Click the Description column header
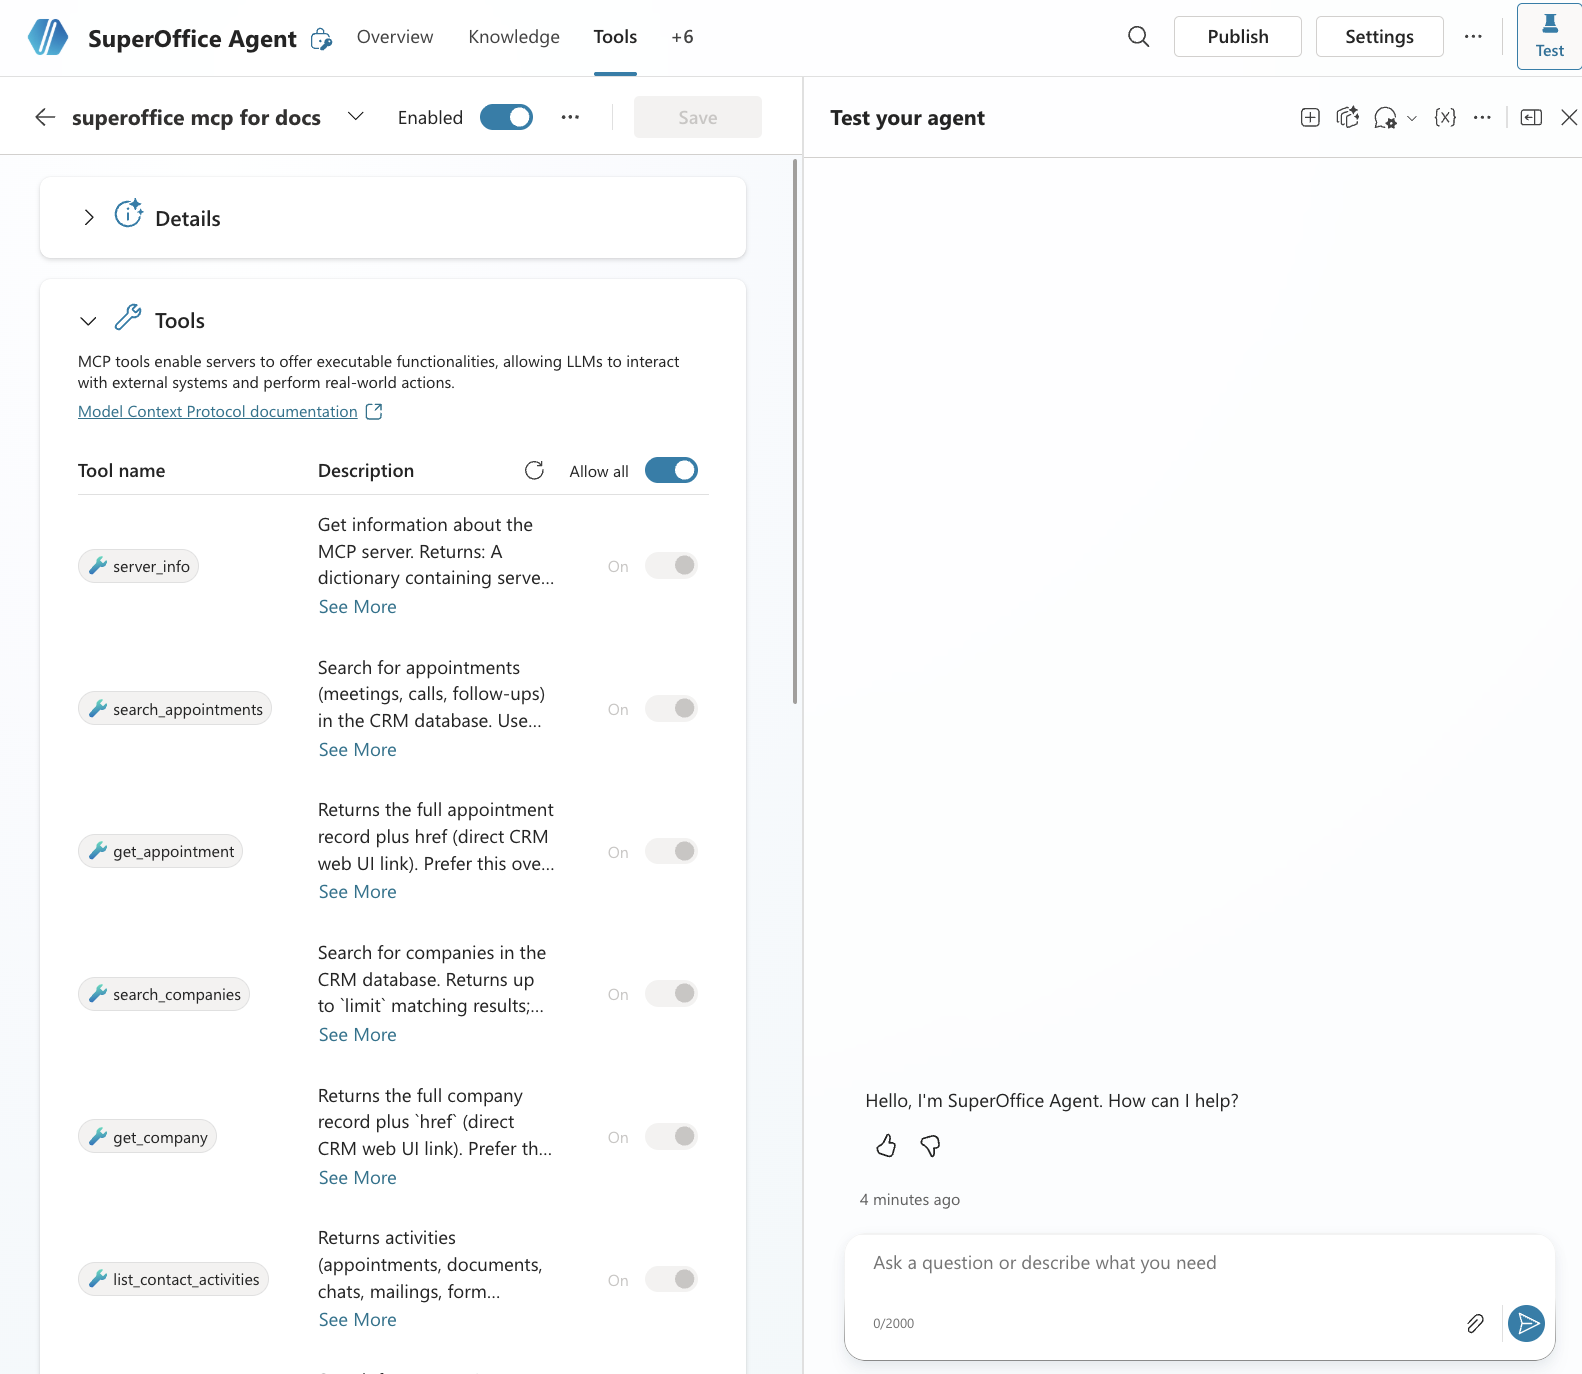The height and width of the screenshot is (1374, 1582). point(365,471)
